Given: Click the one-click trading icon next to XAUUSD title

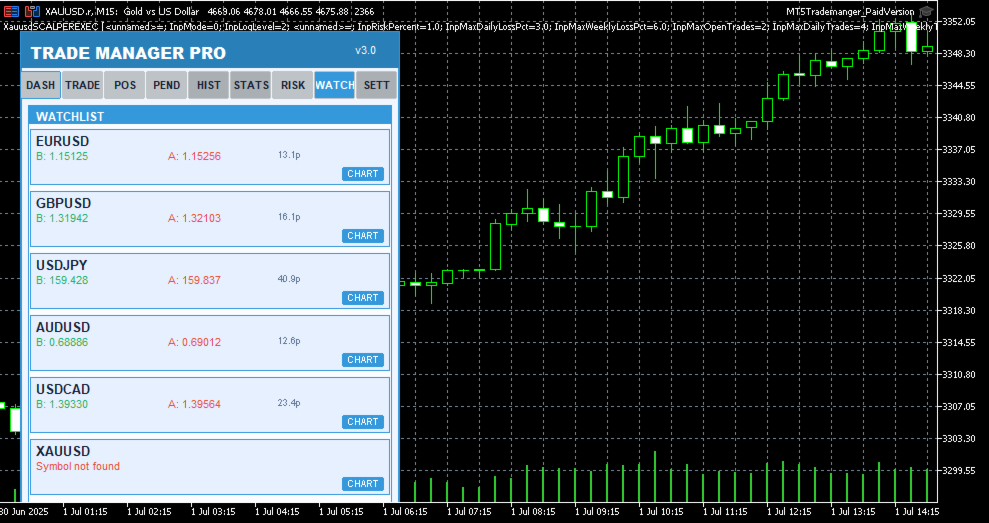Looking at the screenshot, I should 32,11.
